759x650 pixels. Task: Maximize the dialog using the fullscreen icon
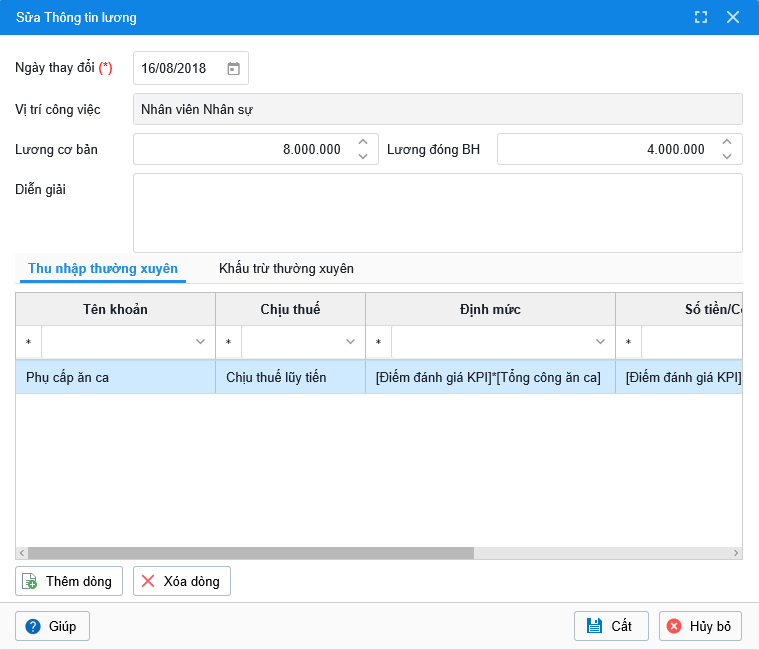(x=701, y=17)
